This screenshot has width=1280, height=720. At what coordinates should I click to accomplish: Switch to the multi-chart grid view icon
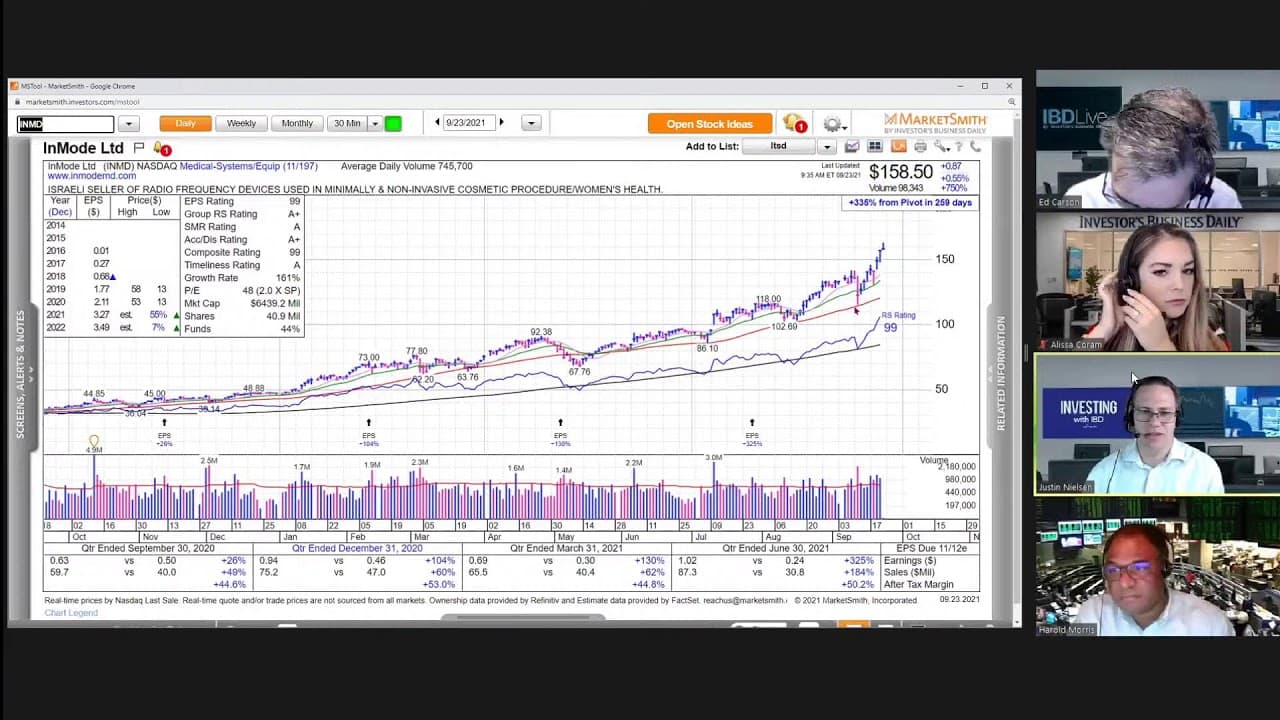tap(874, 147)
